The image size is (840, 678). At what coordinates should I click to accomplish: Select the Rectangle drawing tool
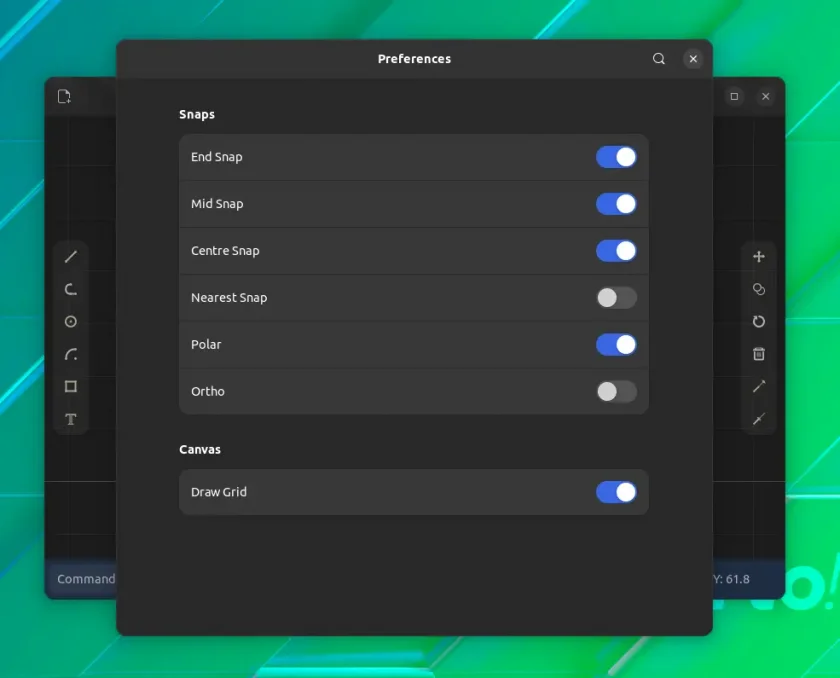[71, 387]
